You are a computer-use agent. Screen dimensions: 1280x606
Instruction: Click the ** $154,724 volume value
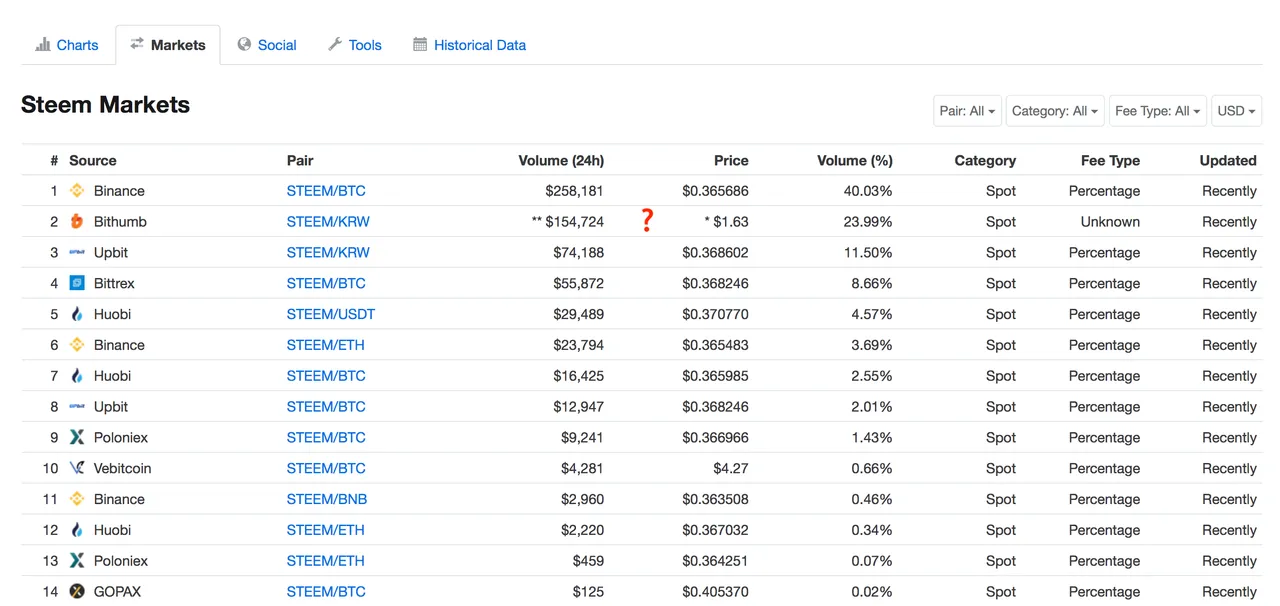(568, 222)
